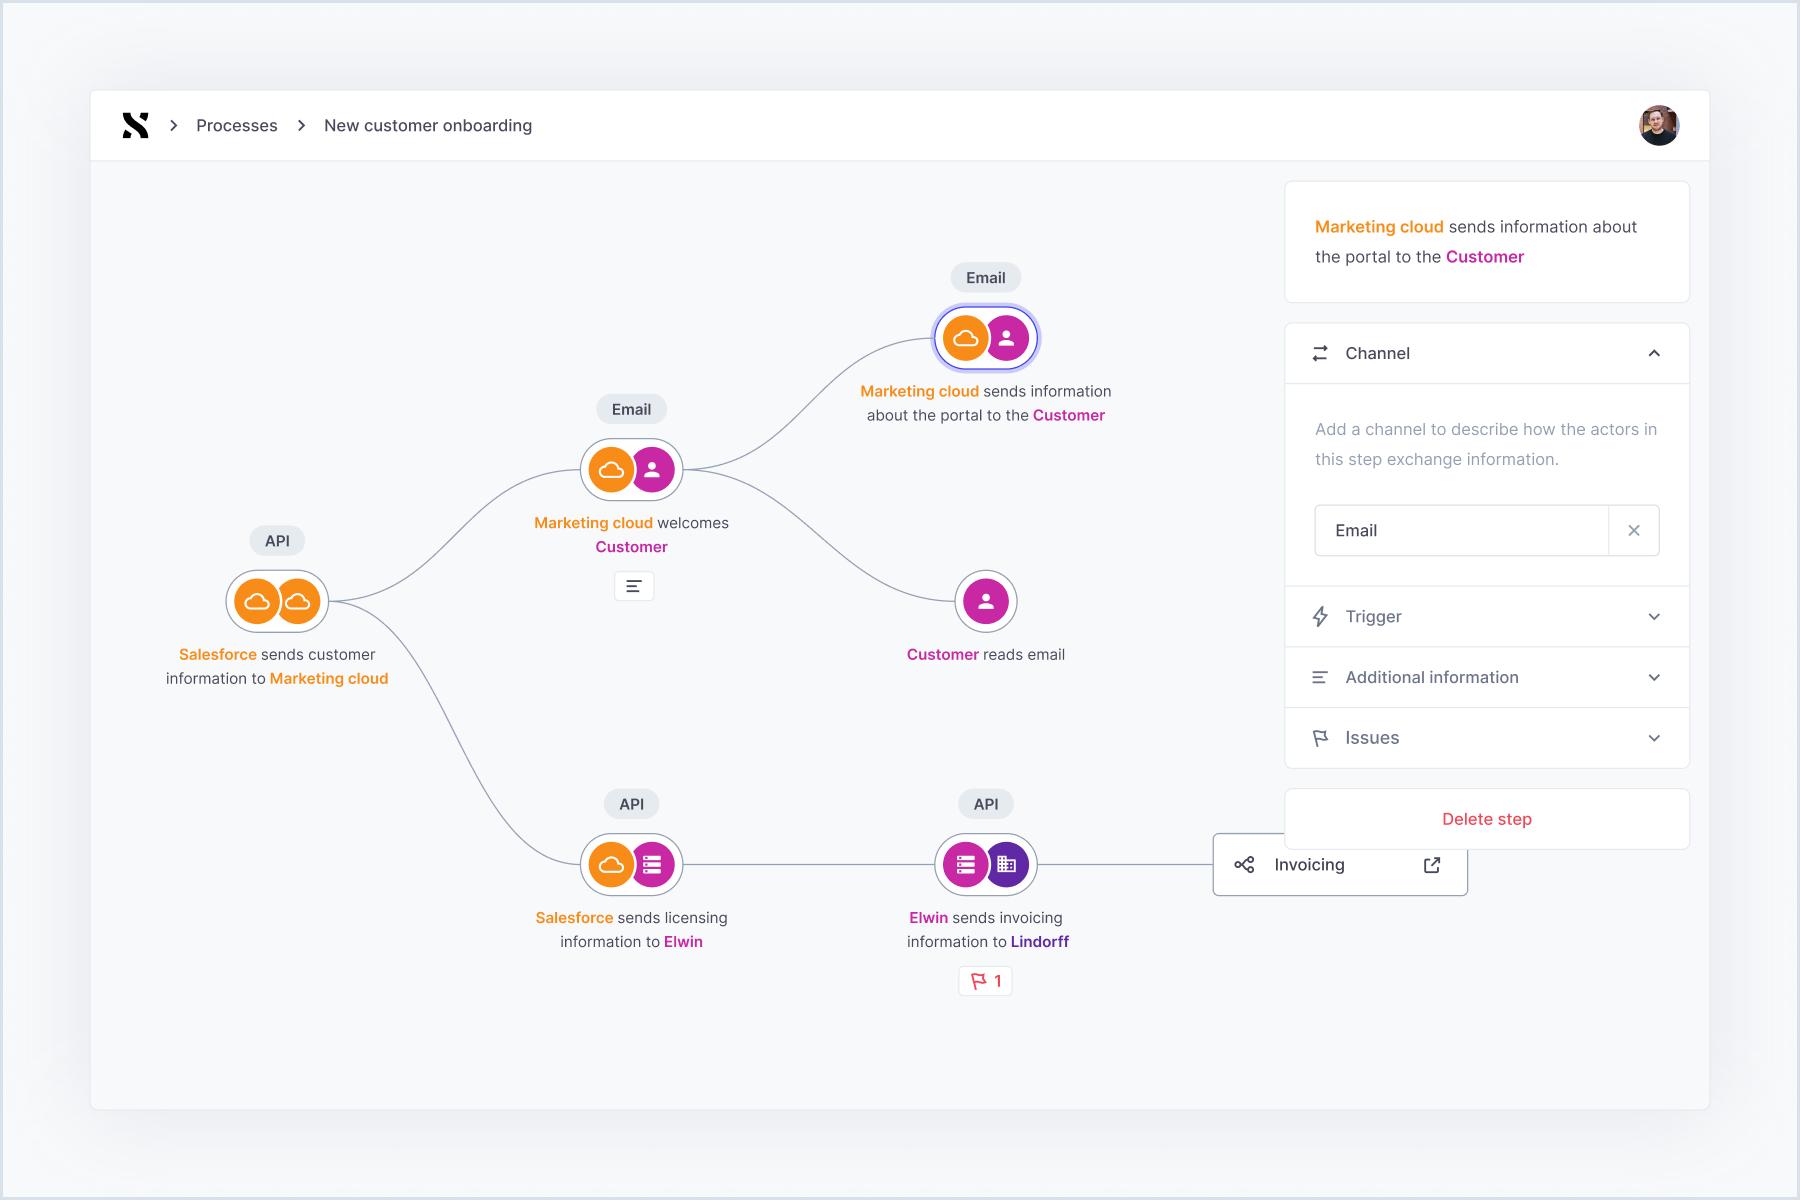Select the Marketing cloud welcomes Customer node
This screenshot has height=1200, width=1800.
631,469
